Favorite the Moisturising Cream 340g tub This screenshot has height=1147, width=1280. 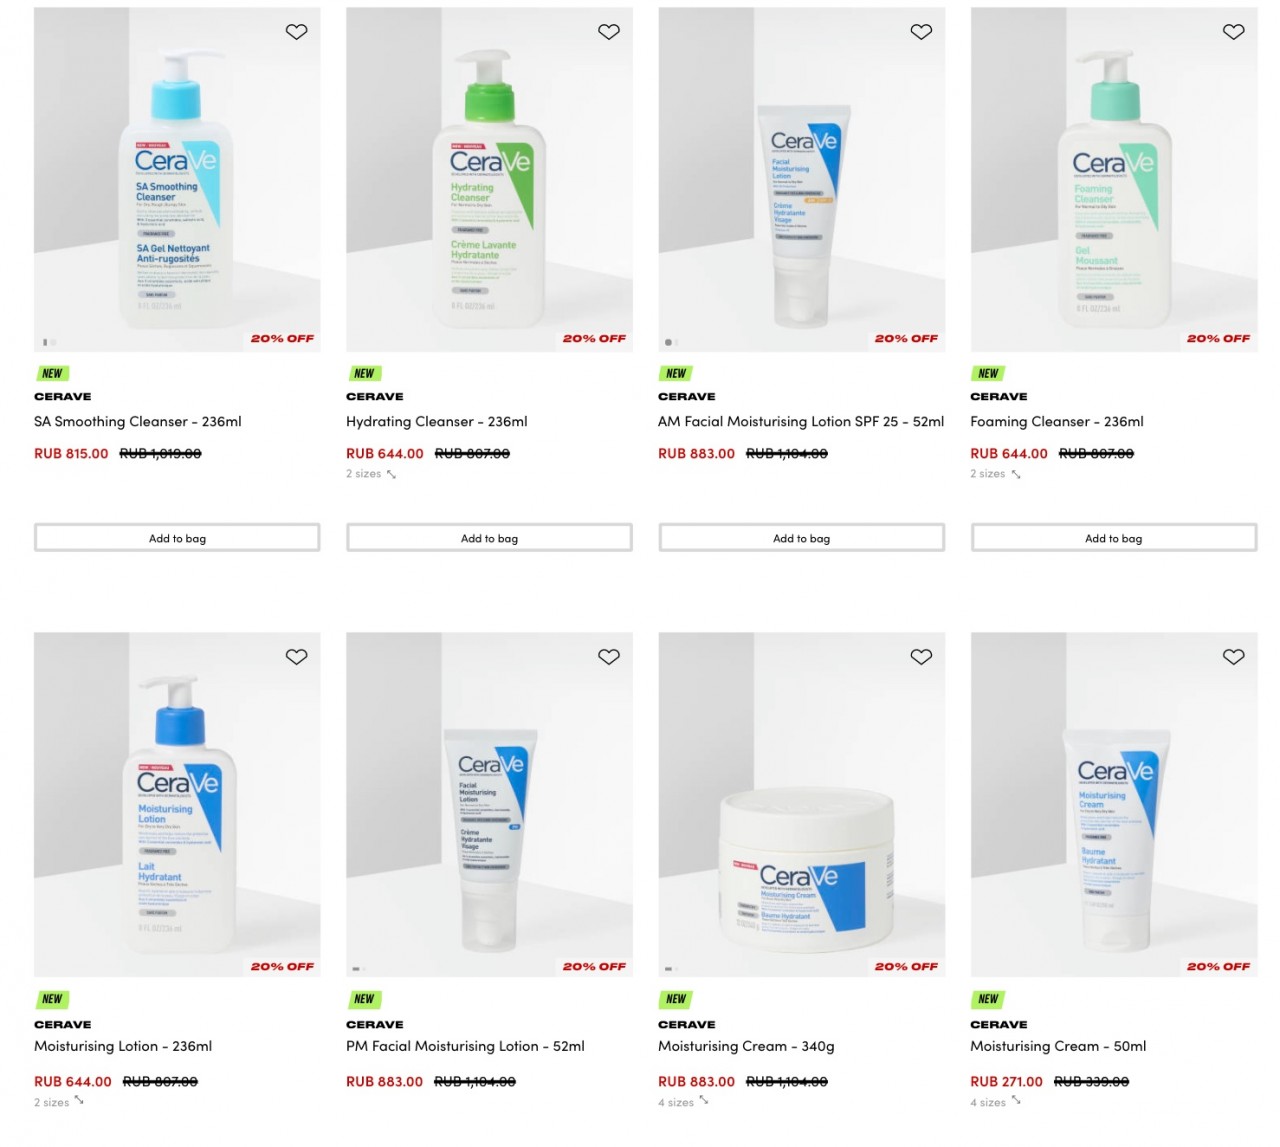pyautogui.click(x=921, y=657)
